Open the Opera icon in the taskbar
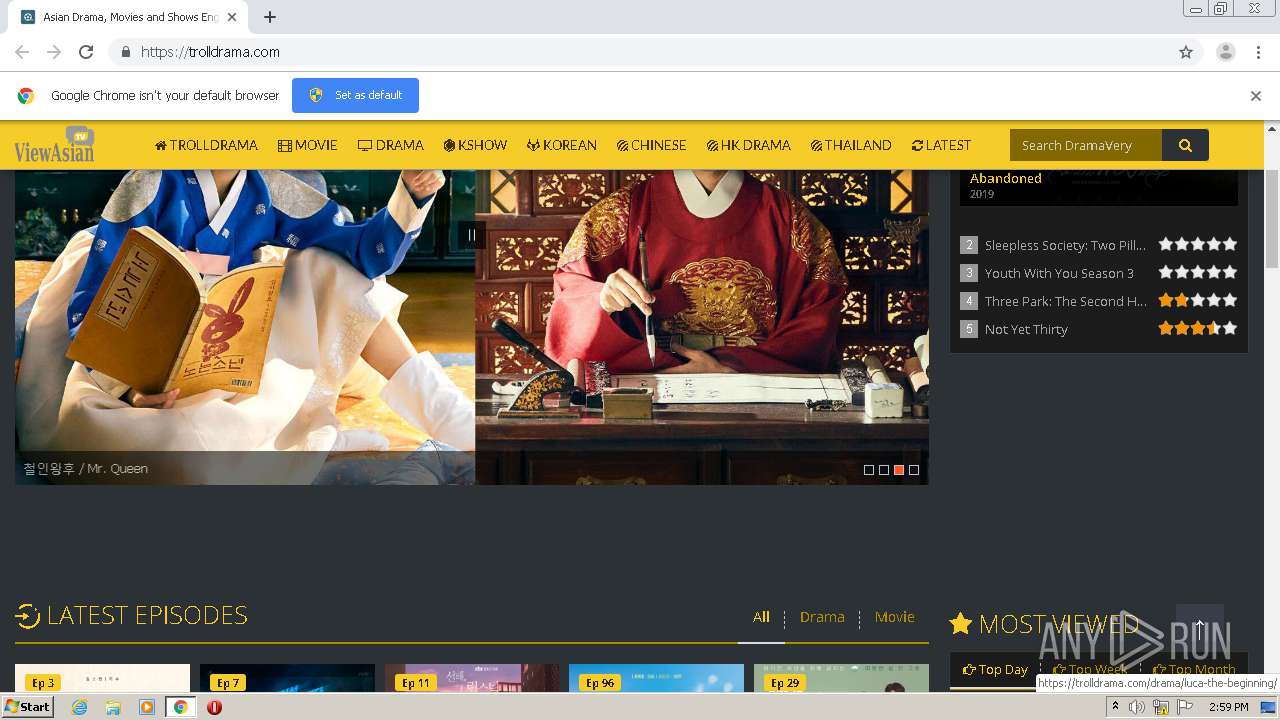 point(214,707)
